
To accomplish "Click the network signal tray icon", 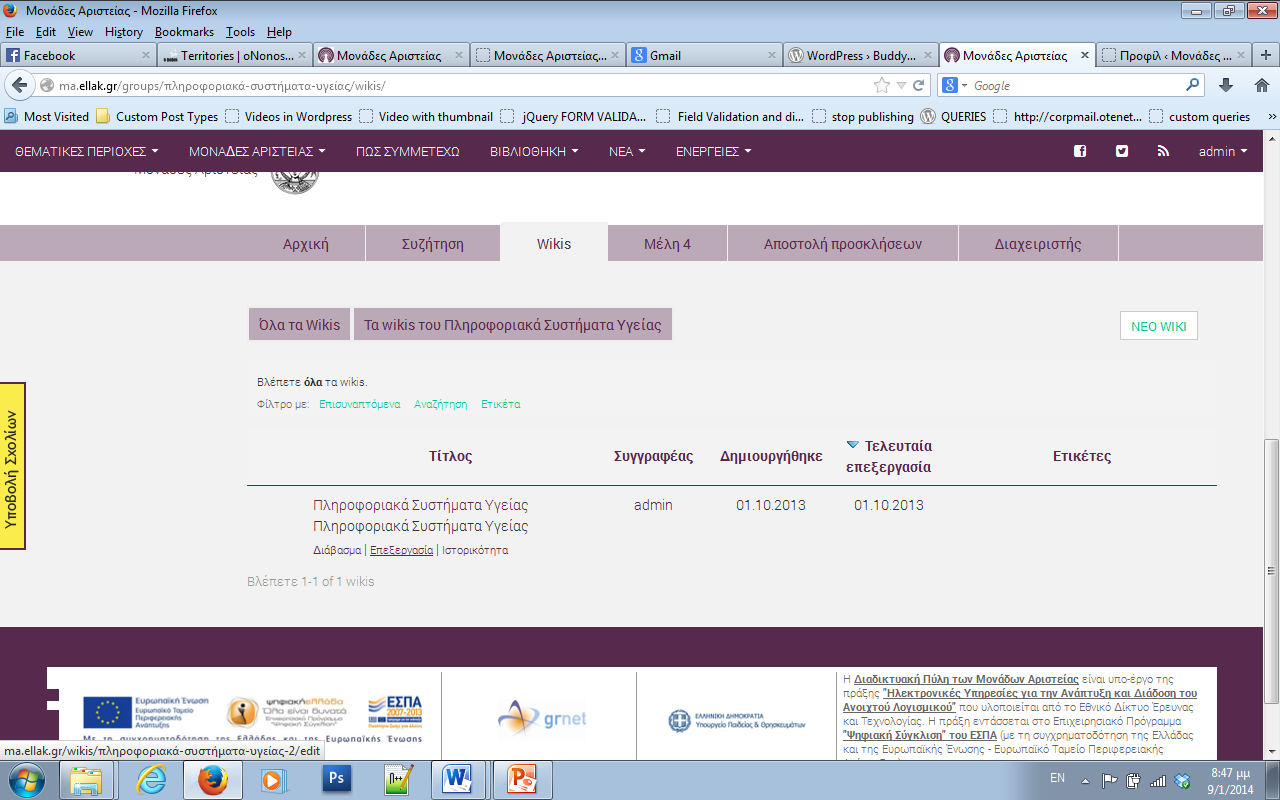I will 1158,780.
